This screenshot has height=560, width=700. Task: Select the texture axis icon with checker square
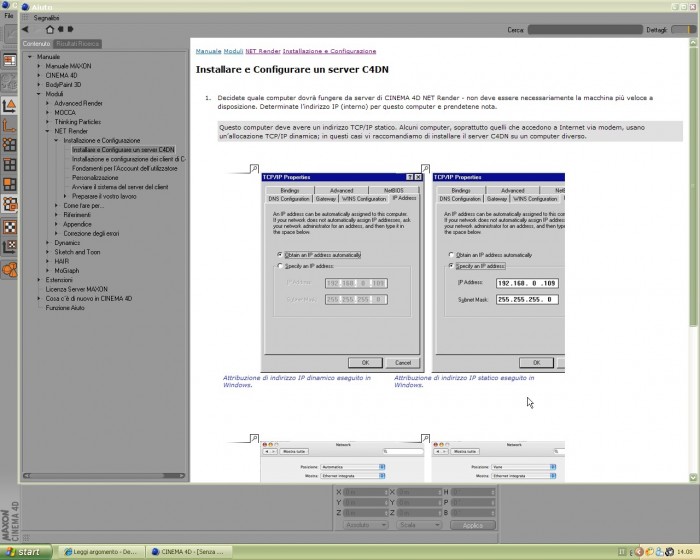[x=9, y=247]
